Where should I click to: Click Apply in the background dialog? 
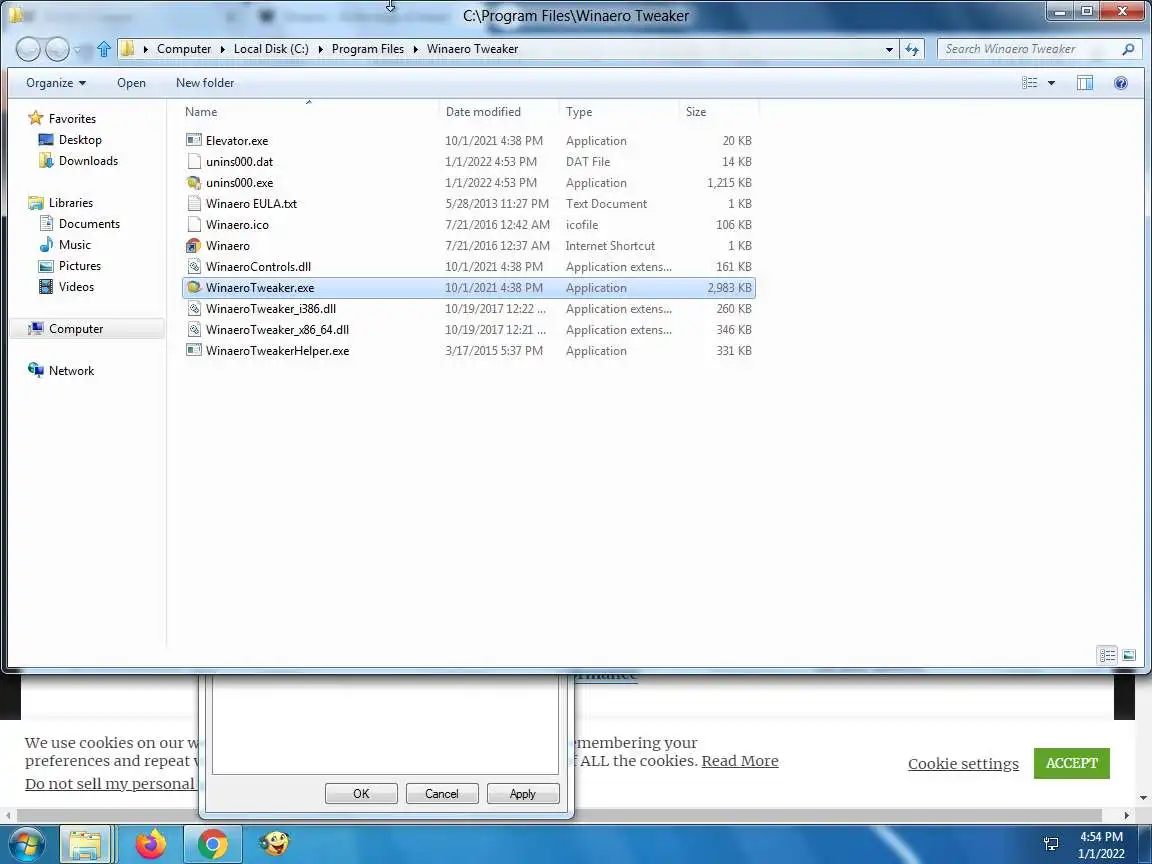pos(523,794)
